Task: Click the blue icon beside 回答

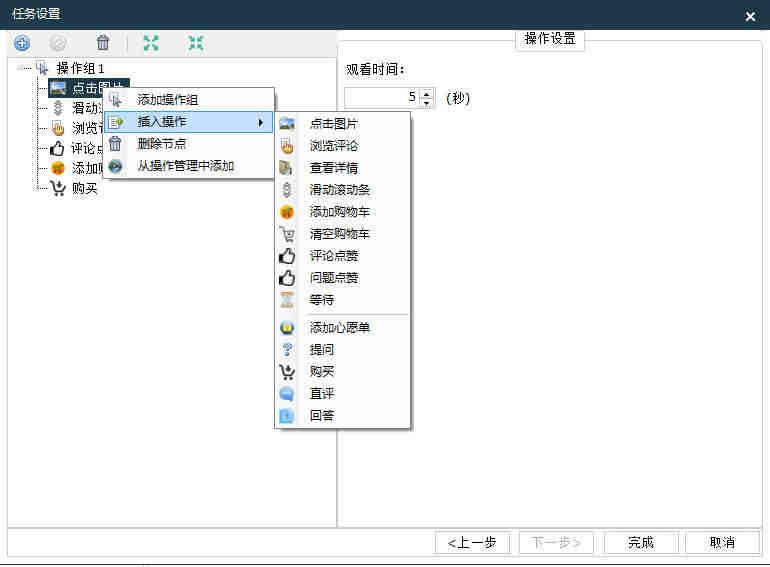Action: (x=287, y=416)
